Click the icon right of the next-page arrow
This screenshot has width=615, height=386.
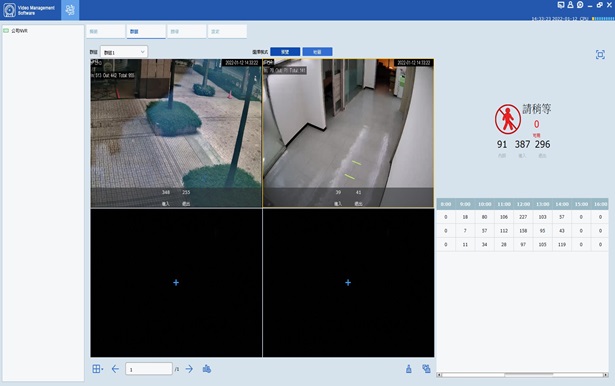coord(207,369)
